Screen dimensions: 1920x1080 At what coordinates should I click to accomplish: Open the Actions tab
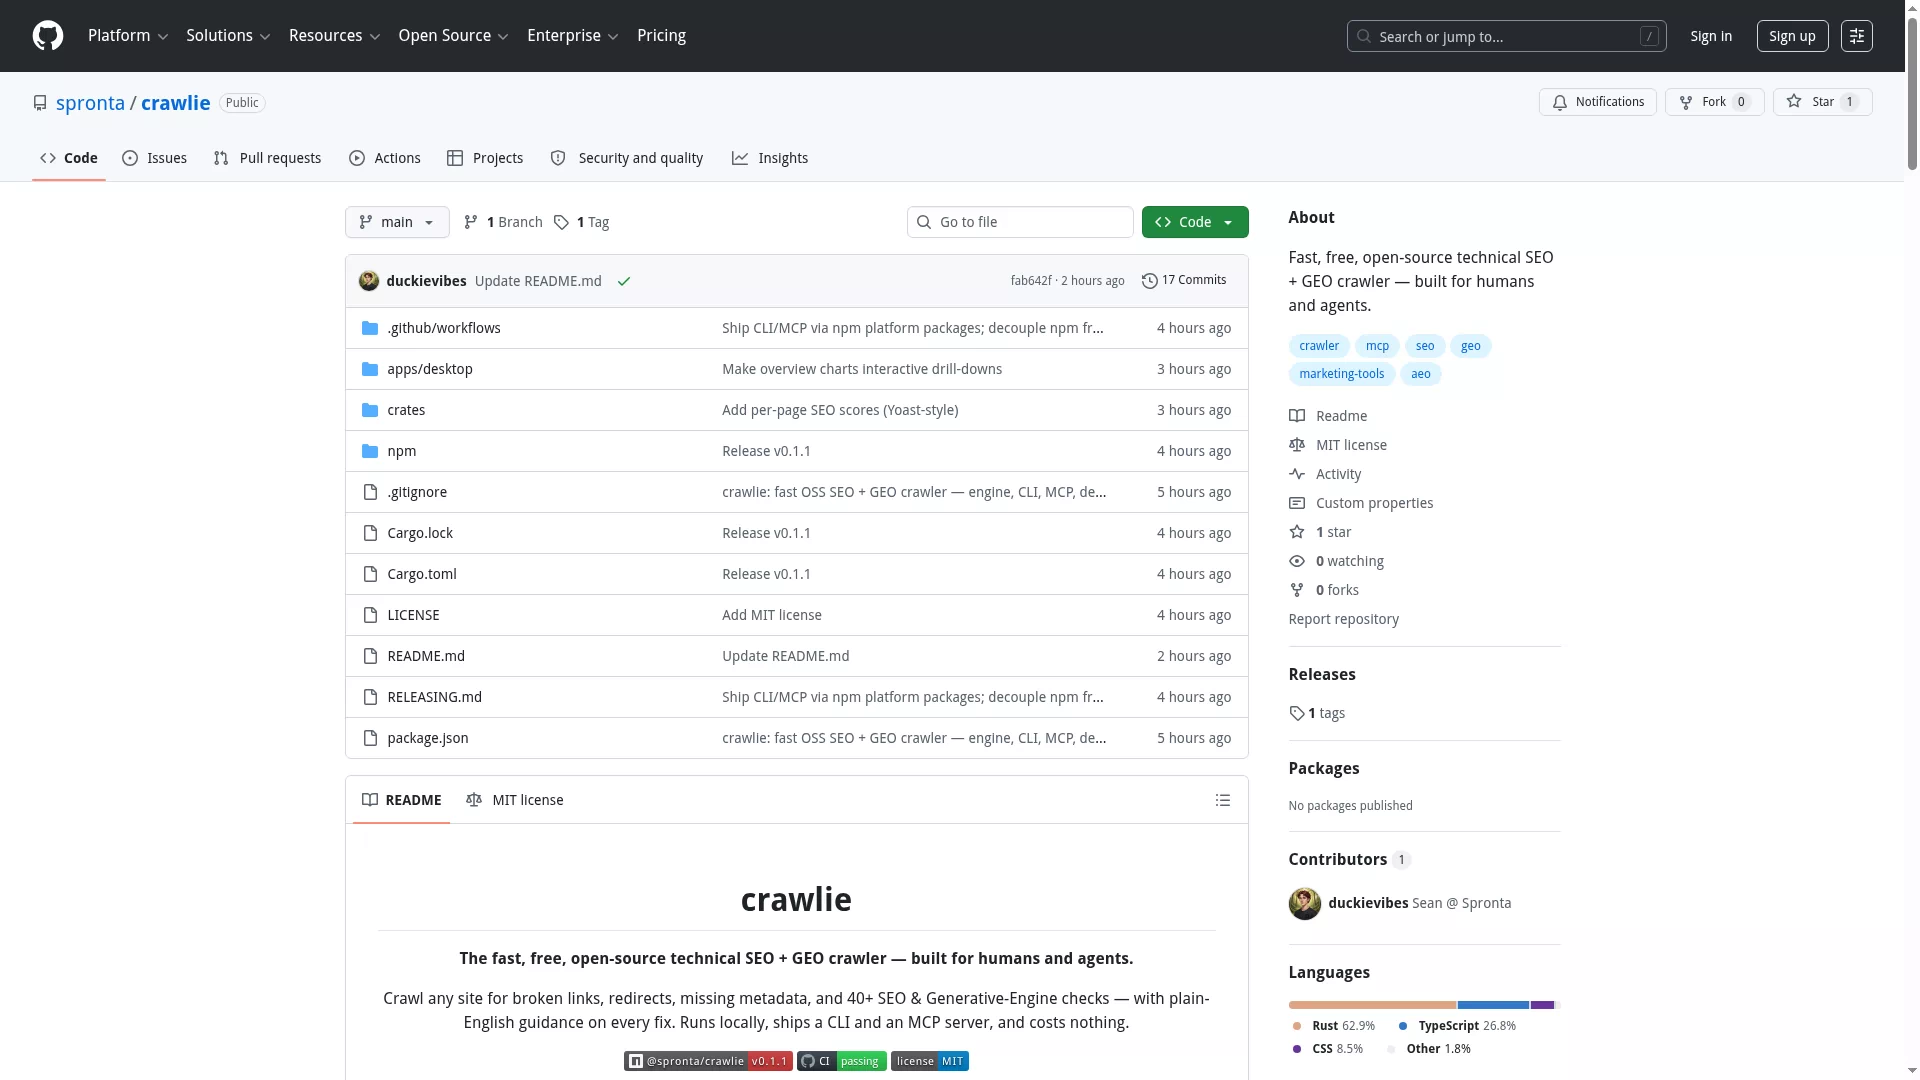[x=385, y=158]
